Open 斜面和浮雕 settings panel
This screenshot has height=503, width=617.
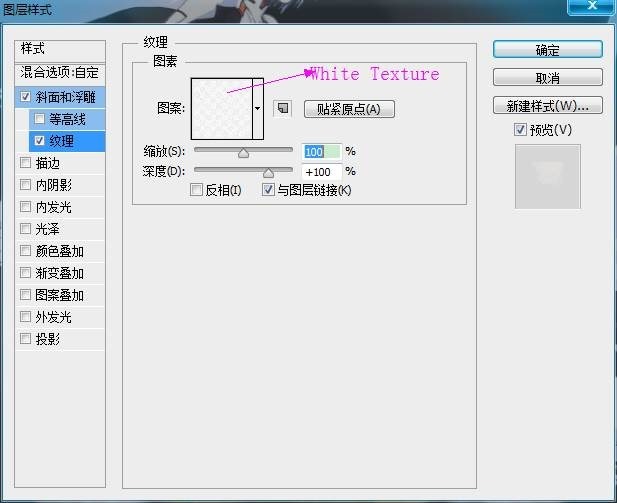pyautogui.click(x=66, y=97)
